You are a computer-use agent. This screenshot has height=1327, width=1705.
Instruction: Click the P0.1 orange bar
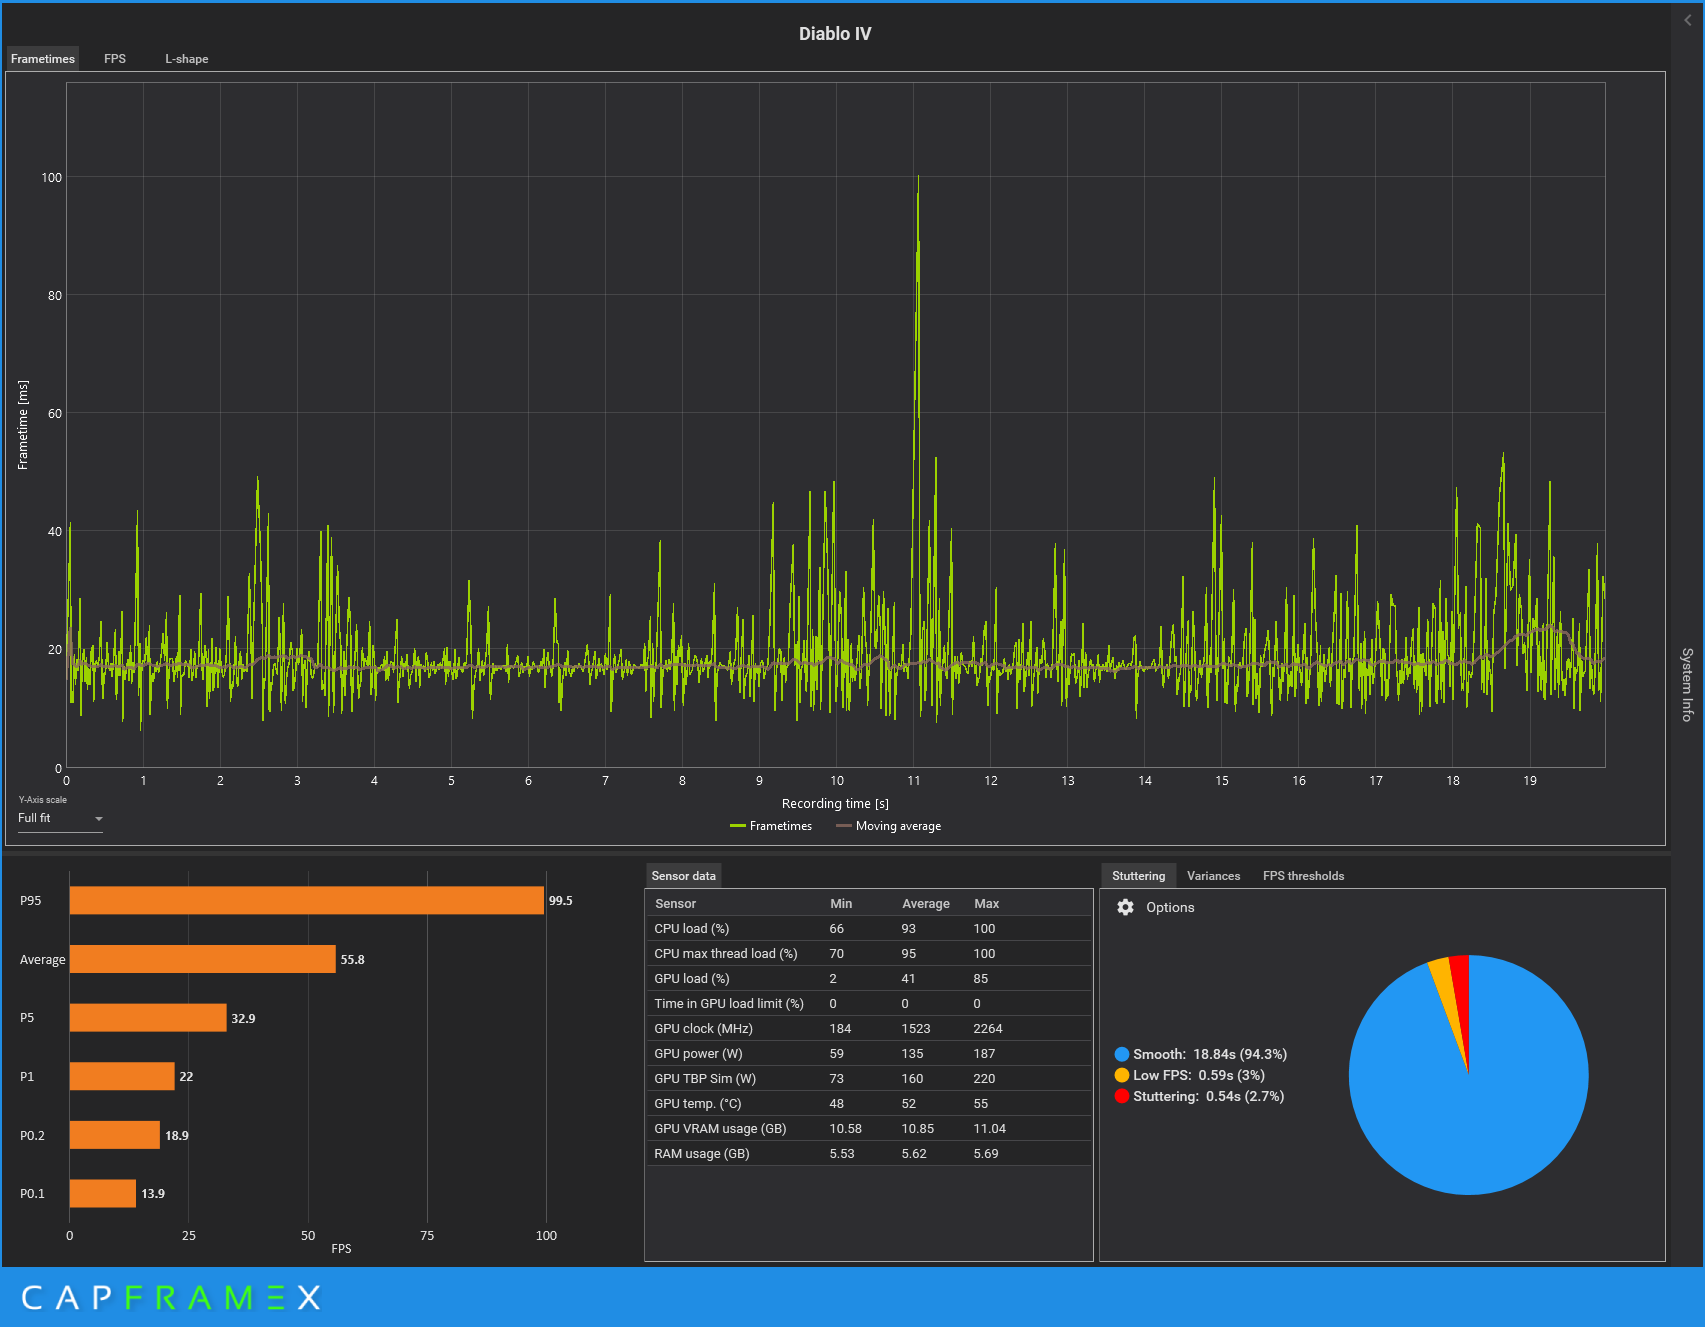(102, 1193)
